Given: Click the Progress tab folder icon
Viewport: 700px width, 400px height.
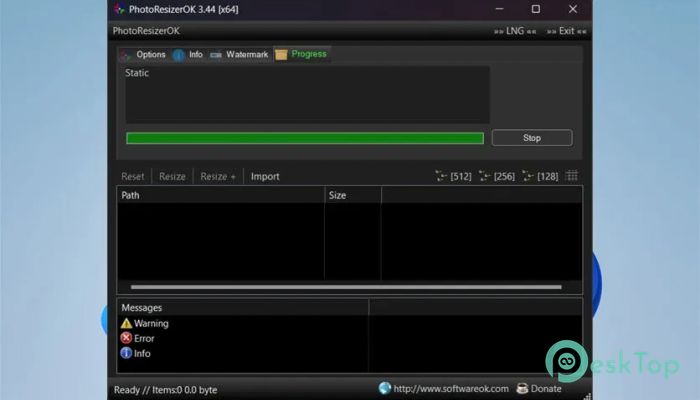Looking at the screenshot, I should click(x=281, y=54).
